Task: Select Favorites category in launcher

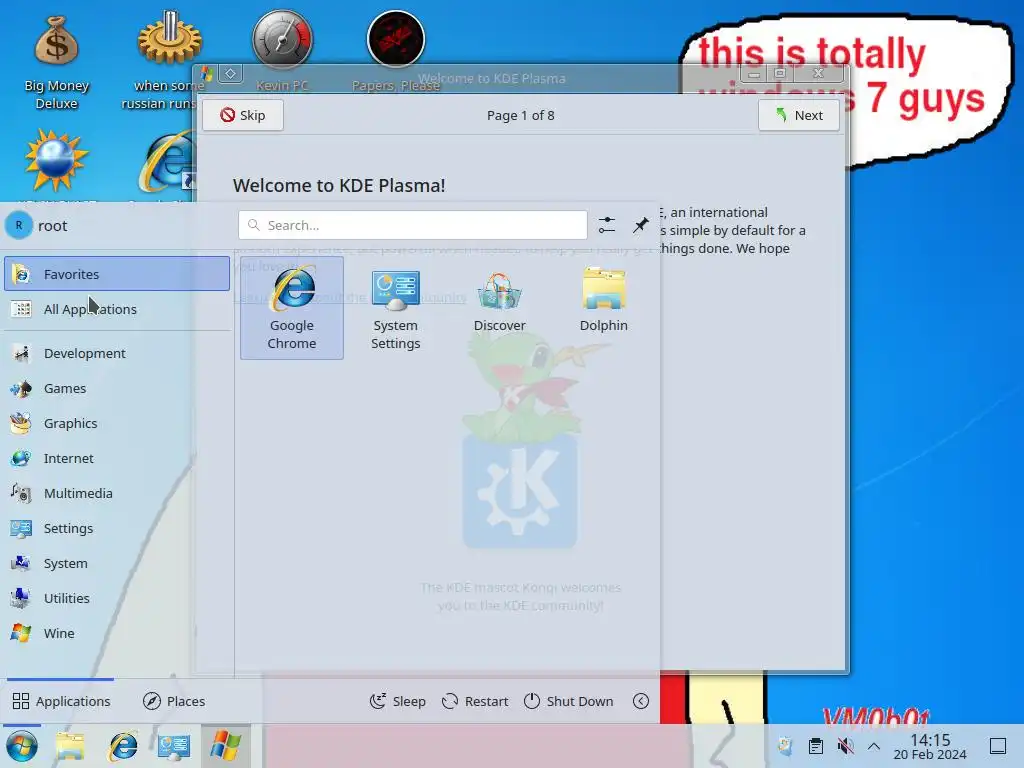Action: 117,274
